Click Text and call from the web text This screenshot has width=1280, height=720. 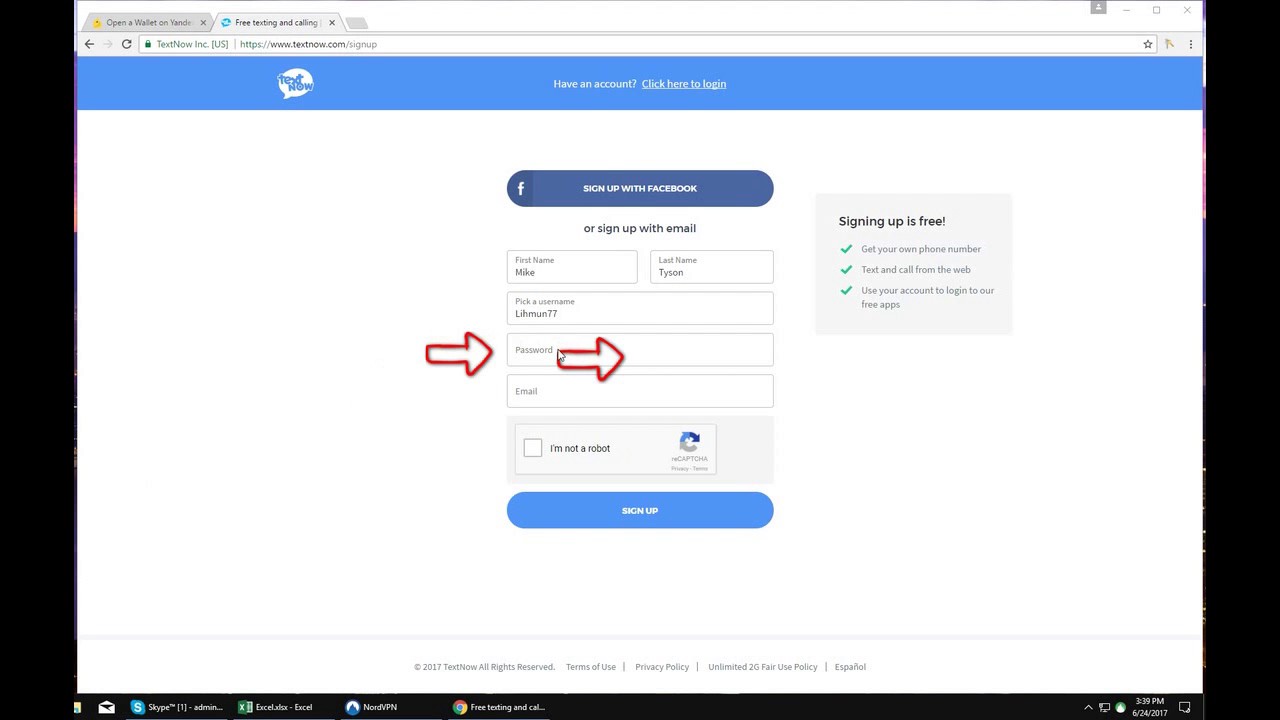coord(916,270)
